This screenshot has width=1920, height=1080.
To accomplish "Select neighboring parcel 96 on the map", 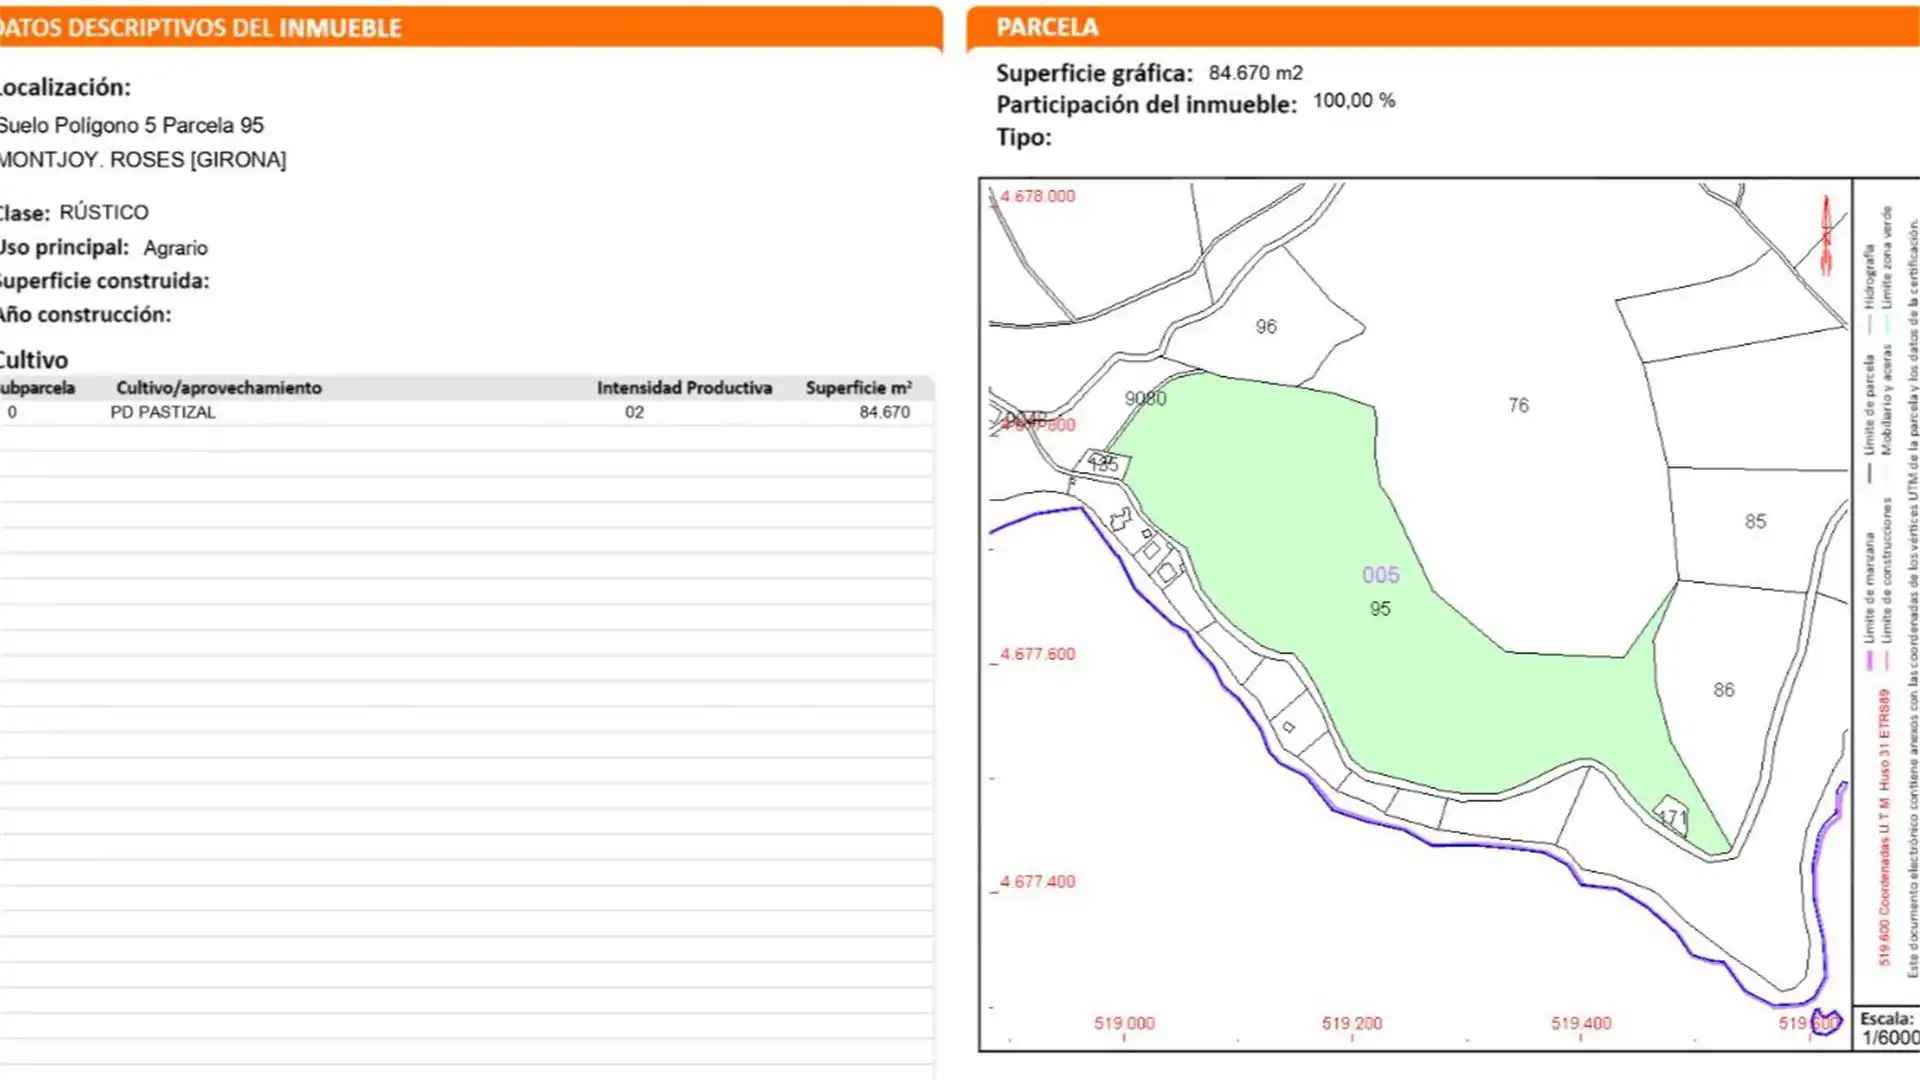I will (x=1266, y=327).
